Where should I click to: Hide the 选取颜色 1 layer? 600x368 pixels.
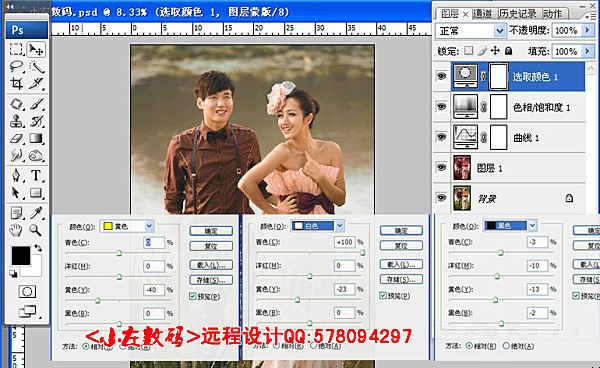point(441,76)
